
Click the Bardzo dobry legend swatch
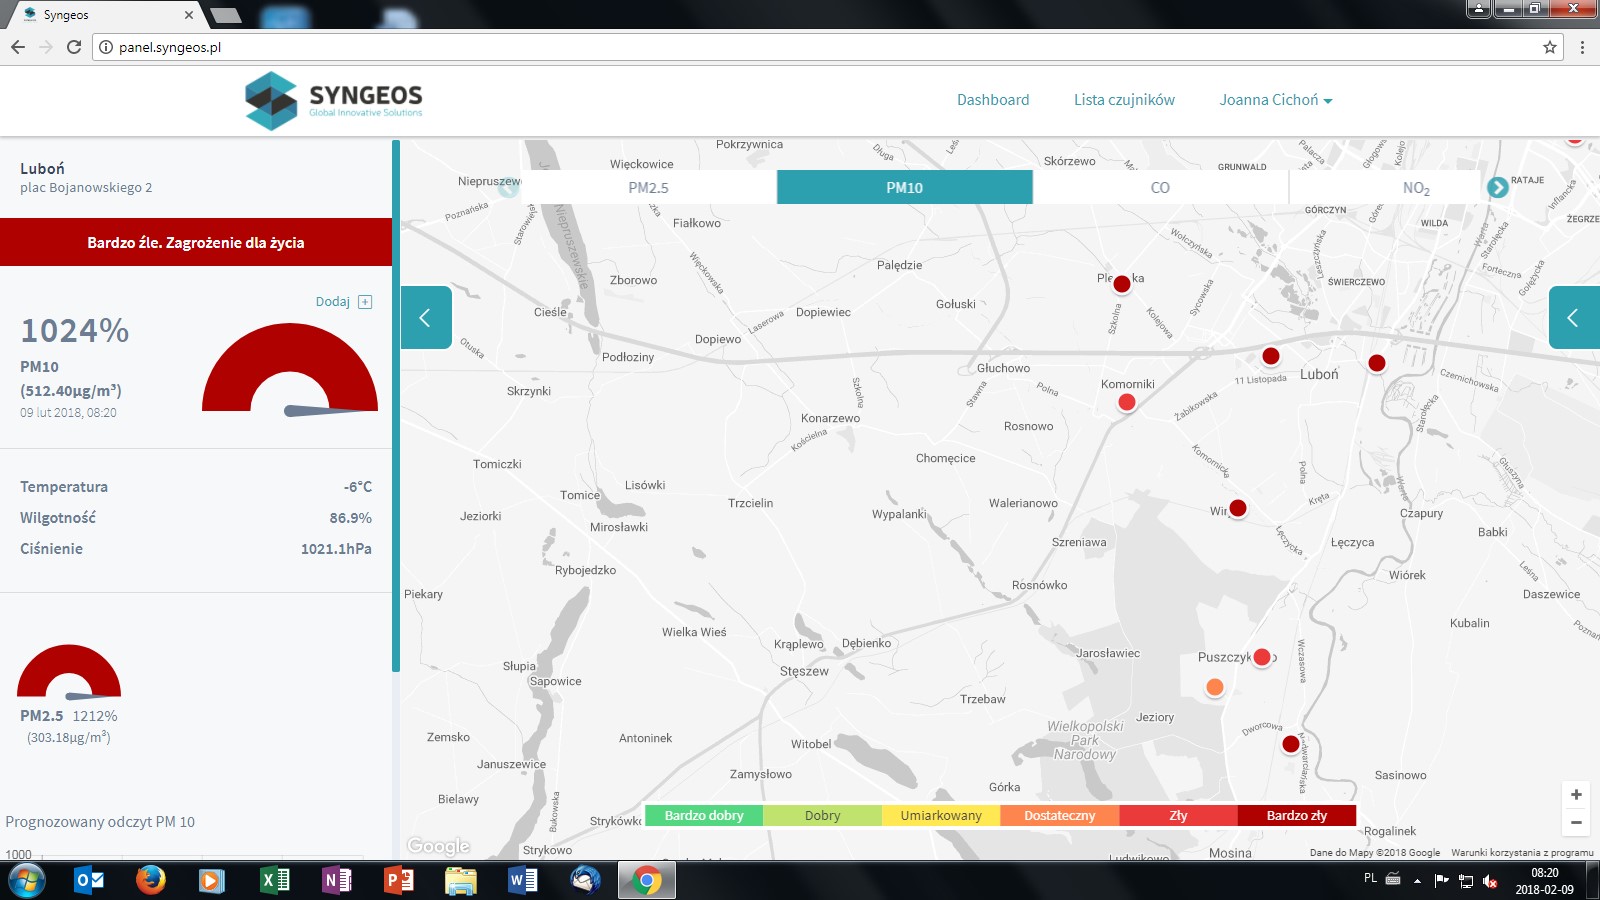704,815
